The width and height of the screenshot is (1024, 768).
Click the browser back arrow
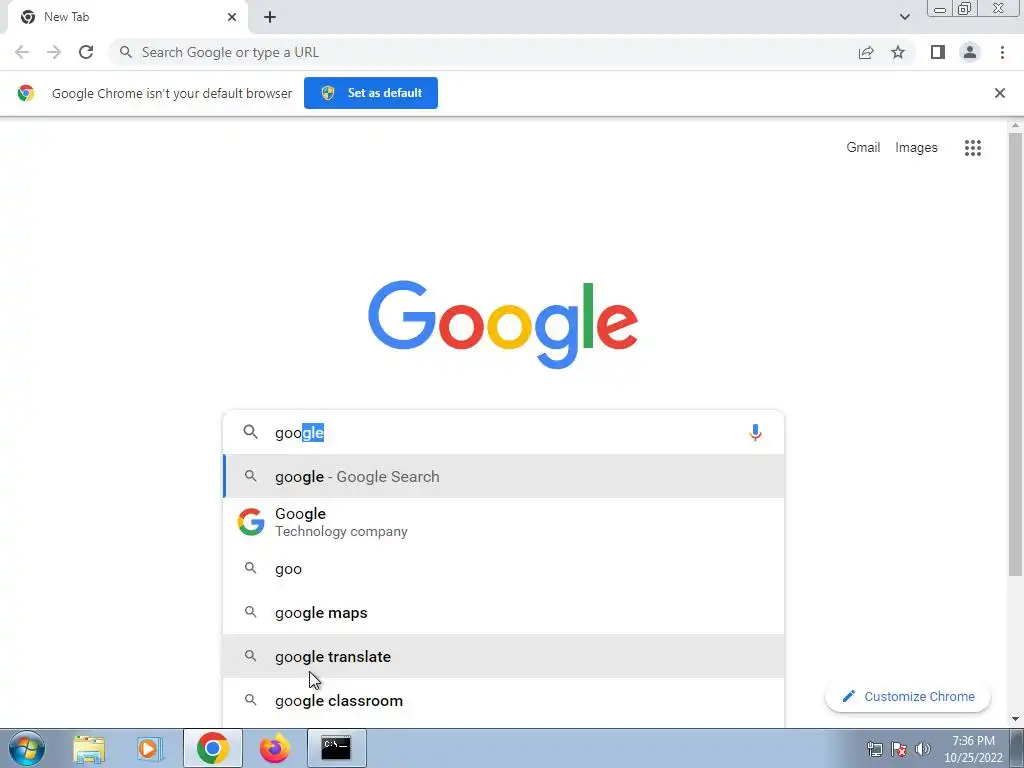click(22, 52)
